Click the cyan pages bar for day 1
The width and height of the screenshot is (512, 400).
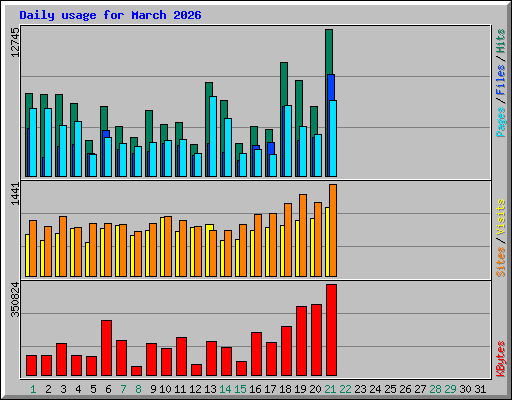coord(33,142)
